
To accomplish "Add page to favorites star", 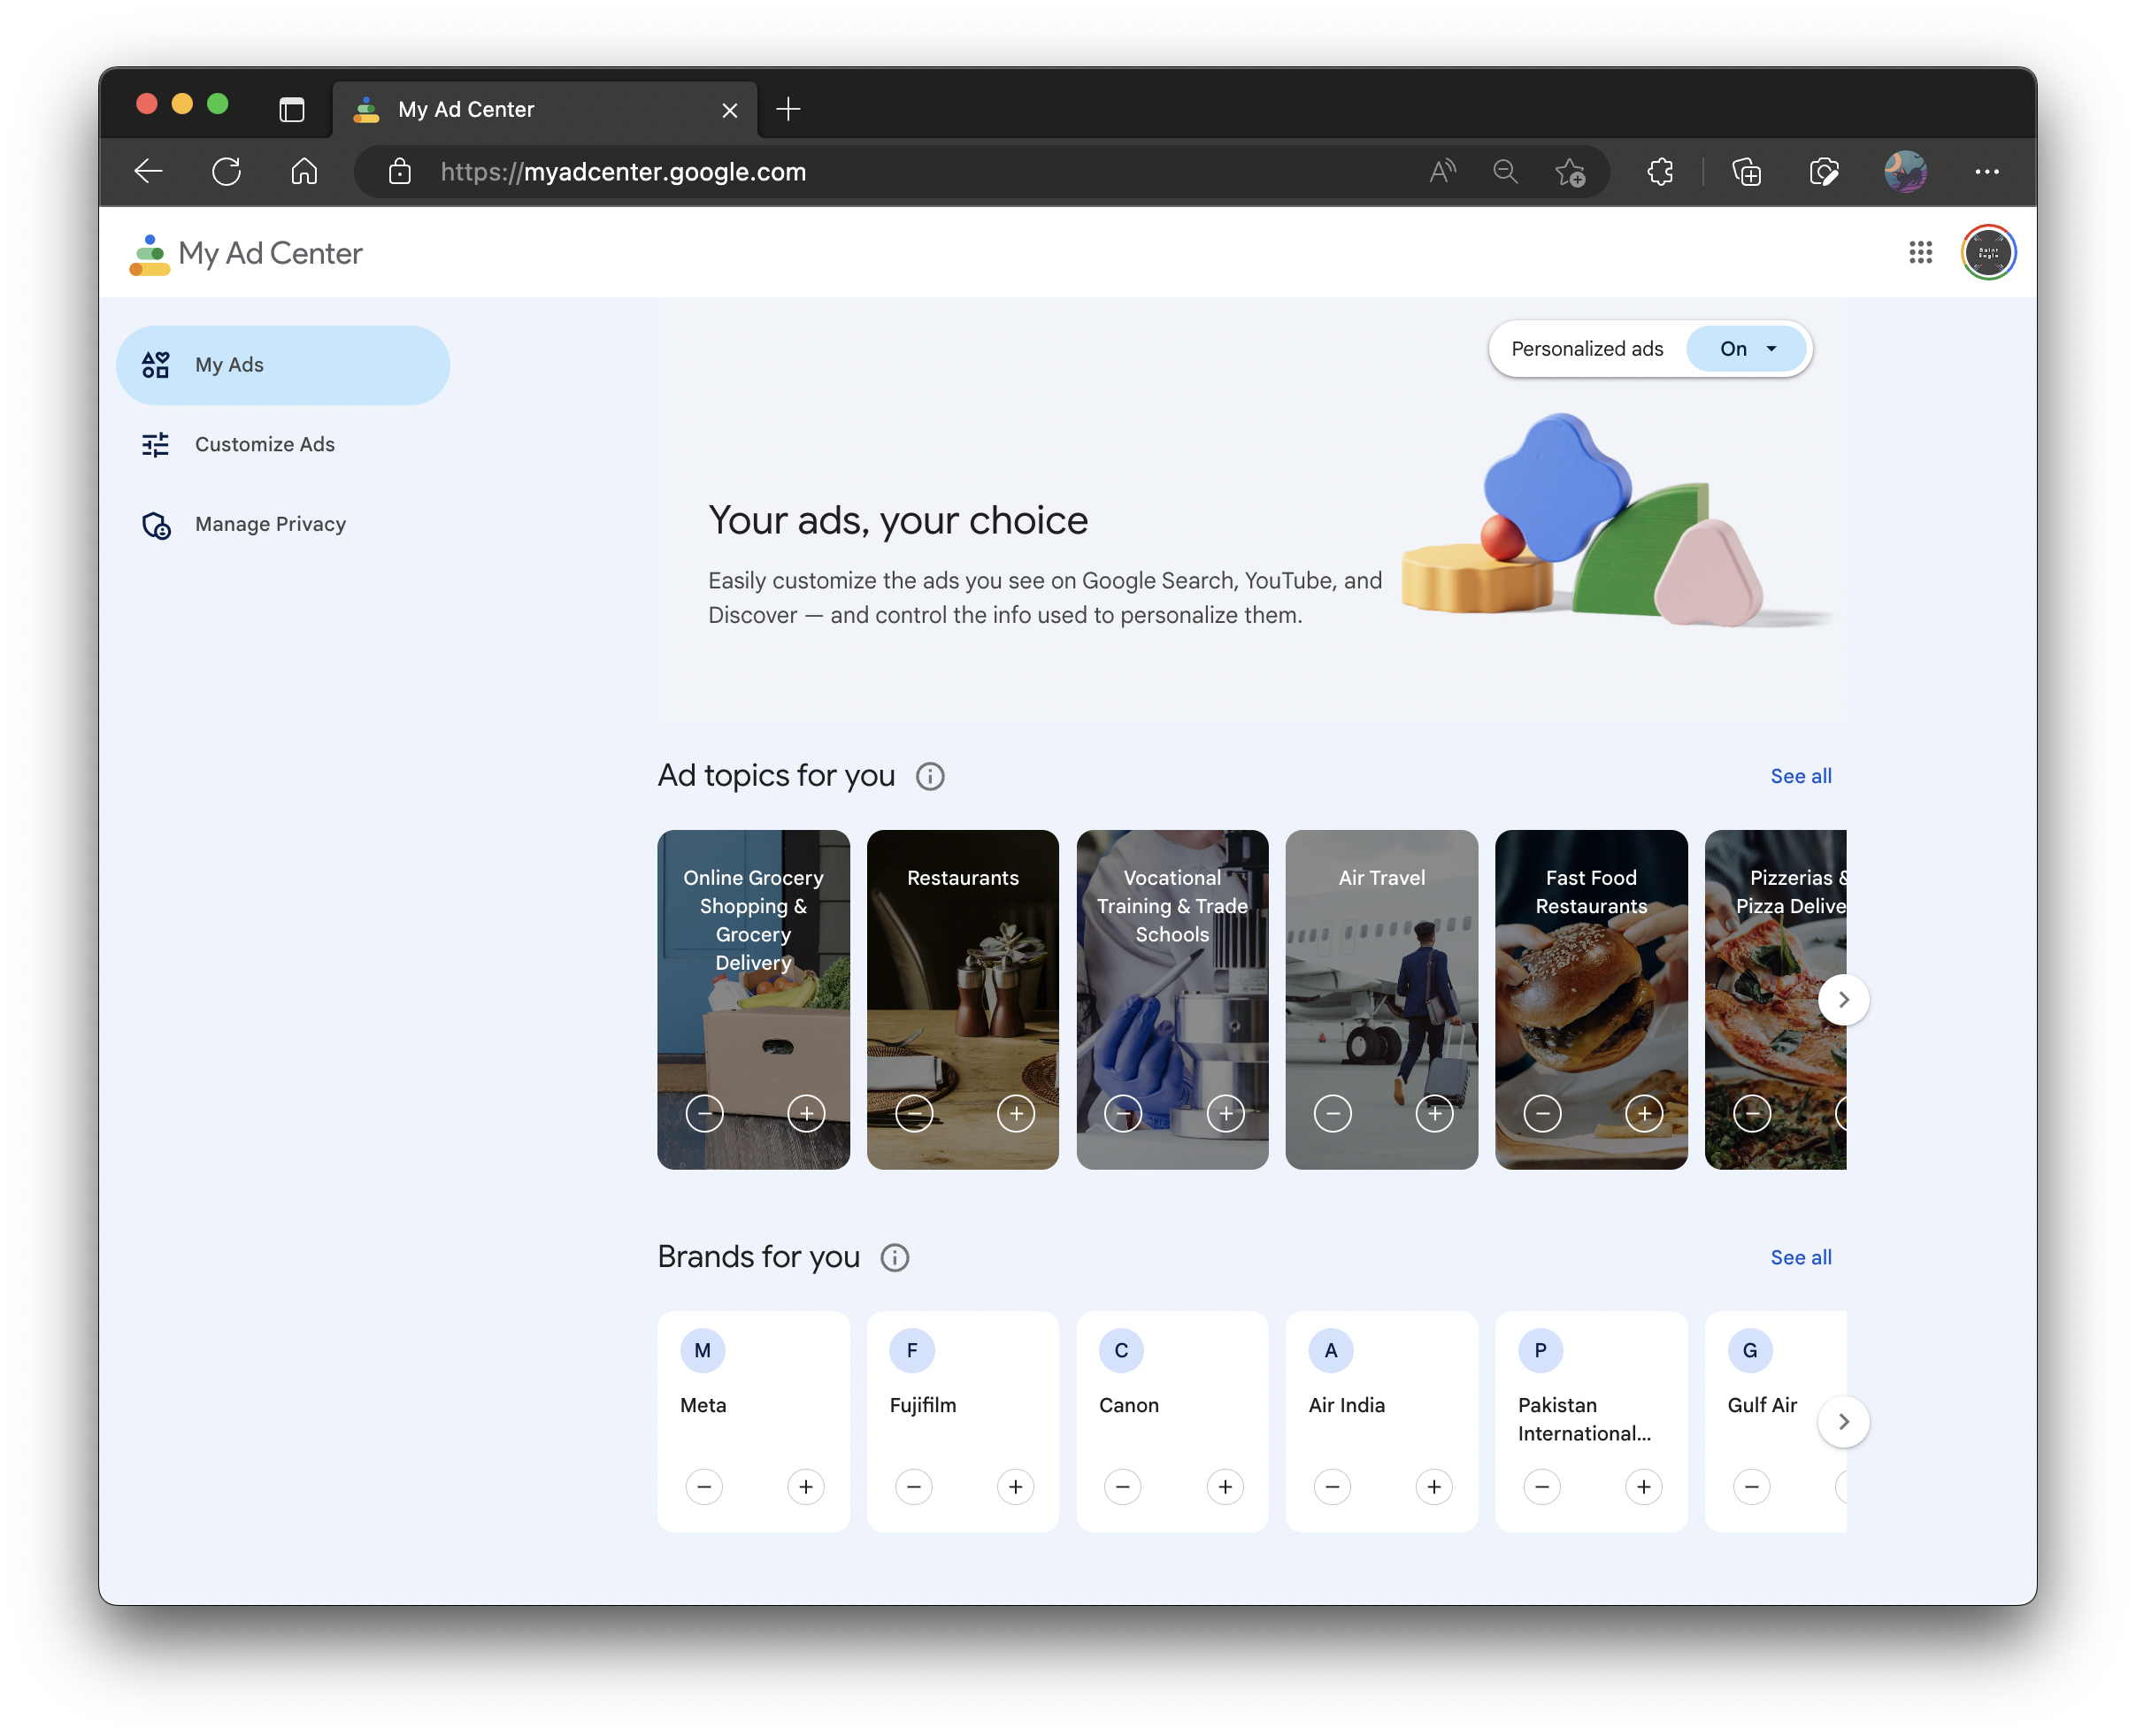I will pyautogui.click(x=1570, y=172).
